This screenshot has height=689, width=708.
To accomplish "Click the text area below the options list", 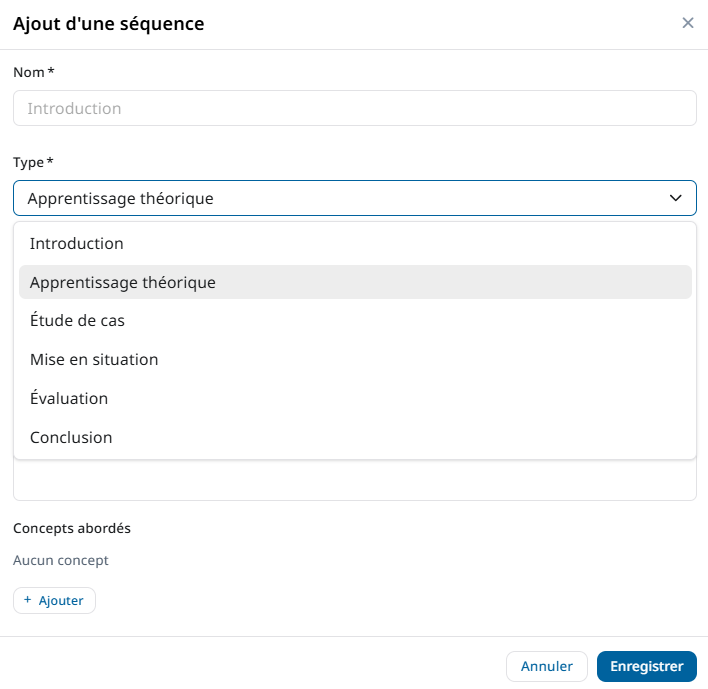I will click(355, 481).
